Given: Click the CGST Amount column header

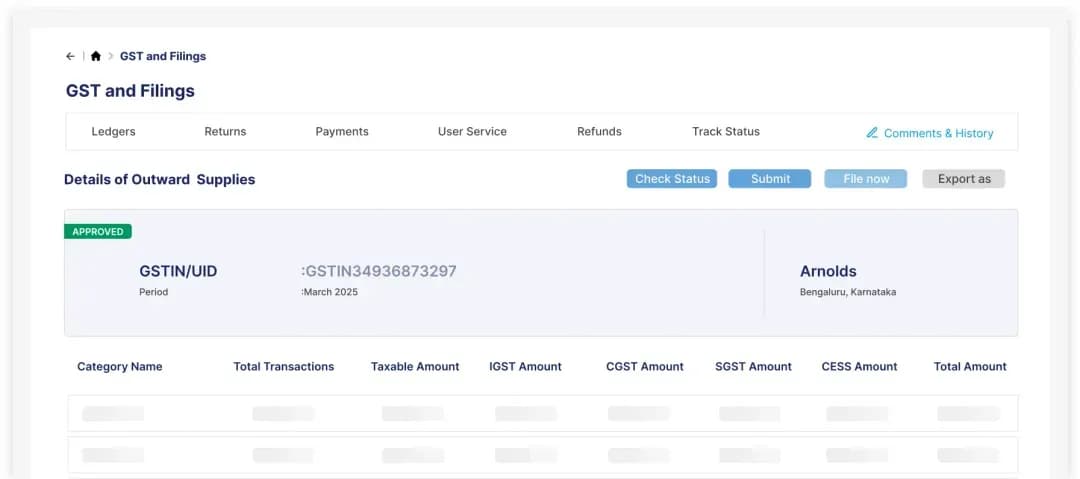Looking at the screenshot, I should coord(645,367).
